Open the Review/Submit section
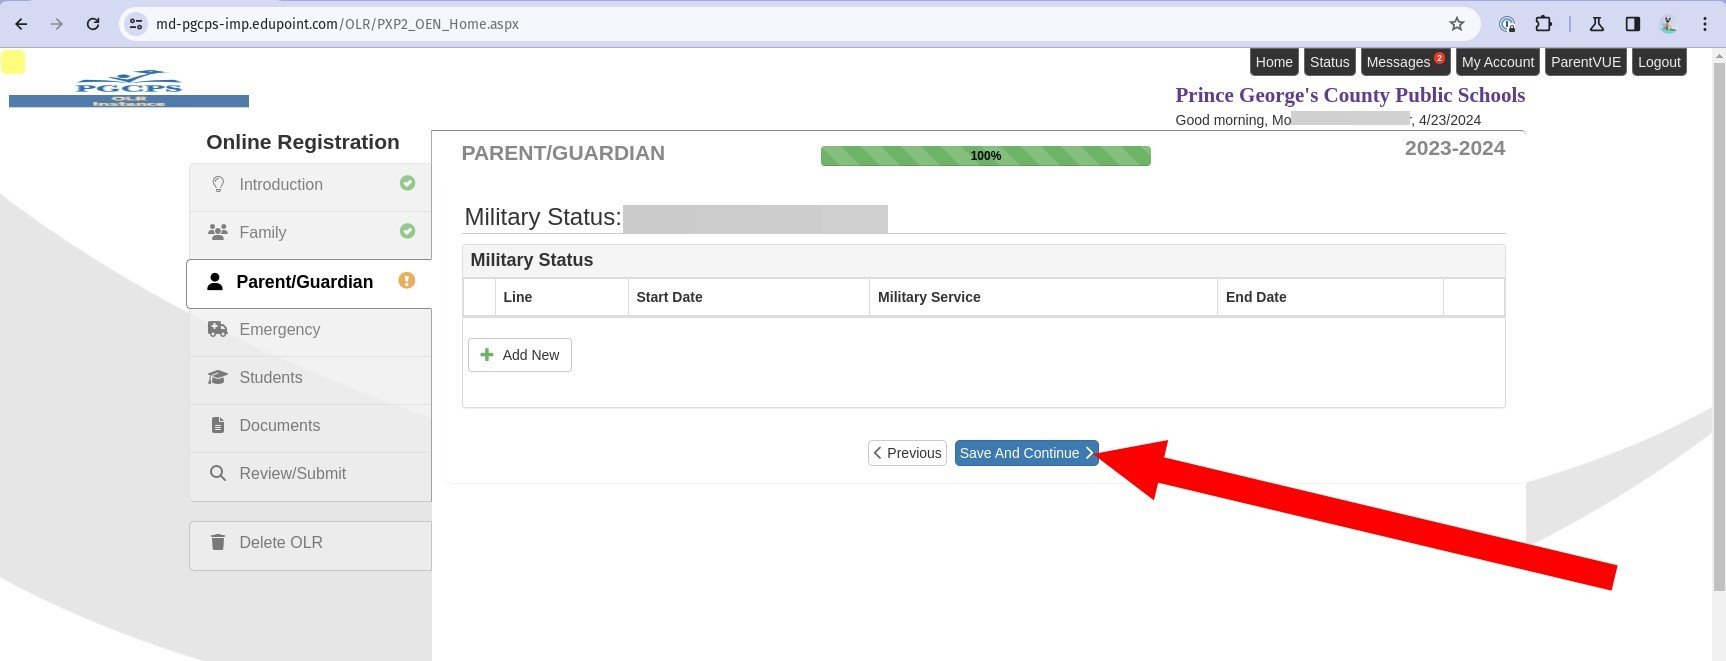Screen dimensions: 1726x661 [x=292, y=474]
